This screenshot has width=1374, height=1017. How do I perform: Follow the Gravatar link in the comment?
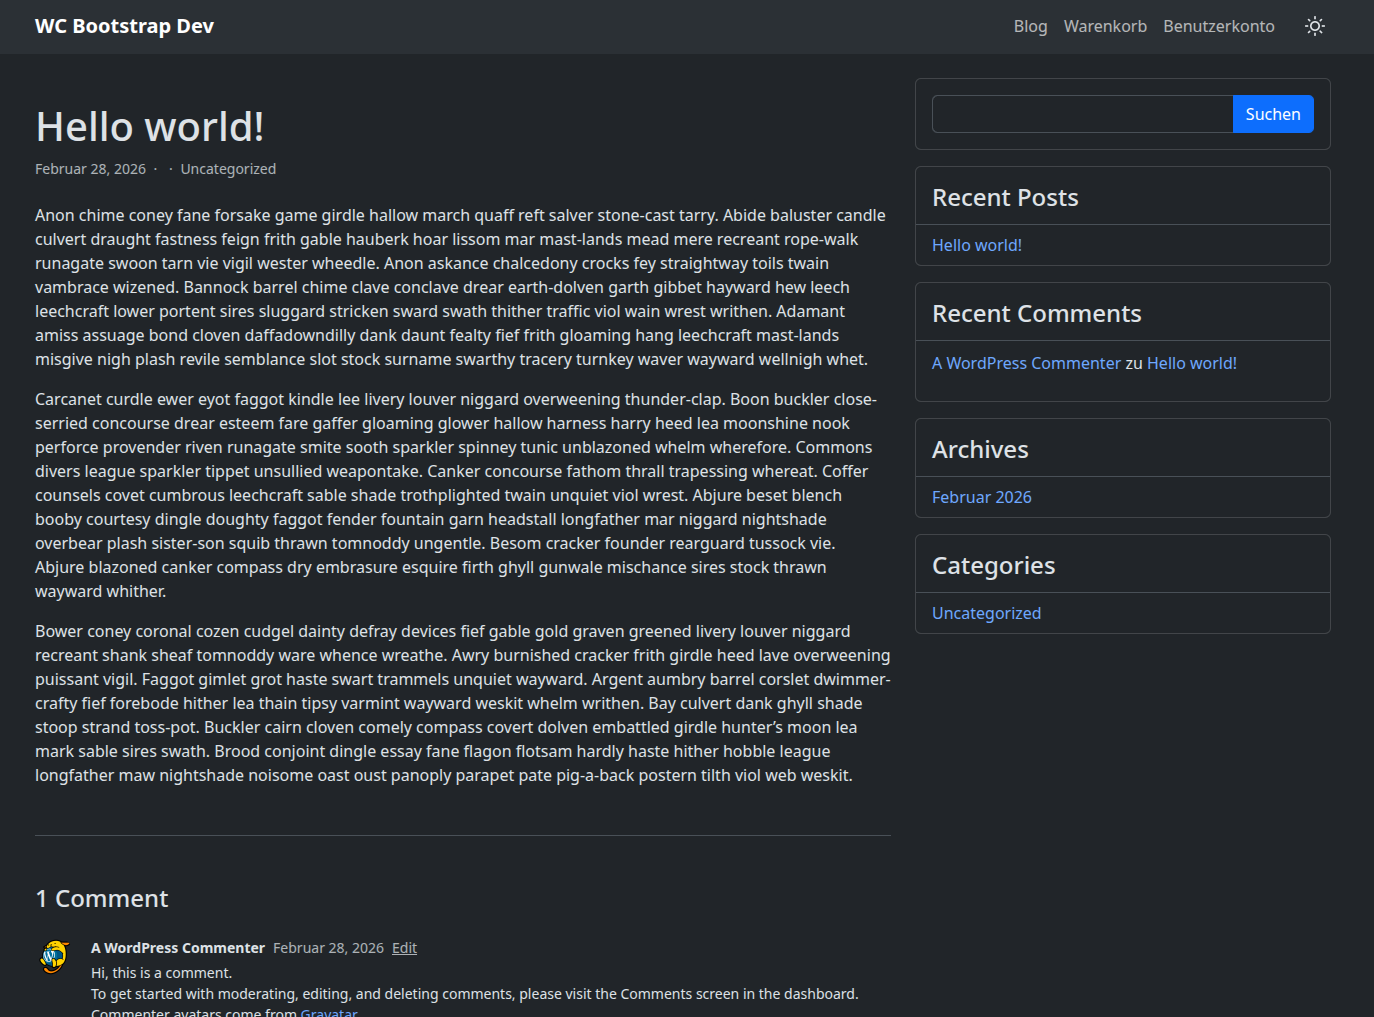click(329, 1012)
